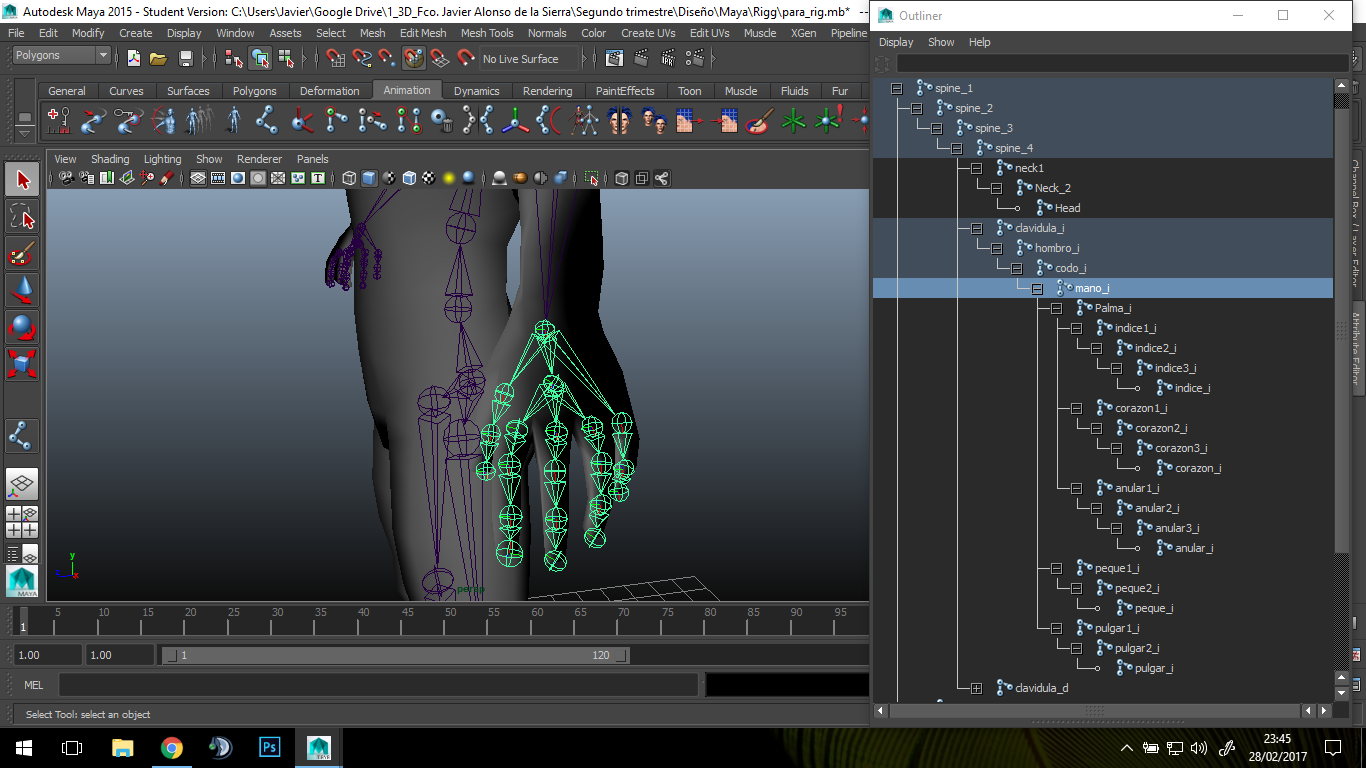Collapse the Palma_i joint hierarchy
The image size is (1366, 768).
tap(1056, 308)
